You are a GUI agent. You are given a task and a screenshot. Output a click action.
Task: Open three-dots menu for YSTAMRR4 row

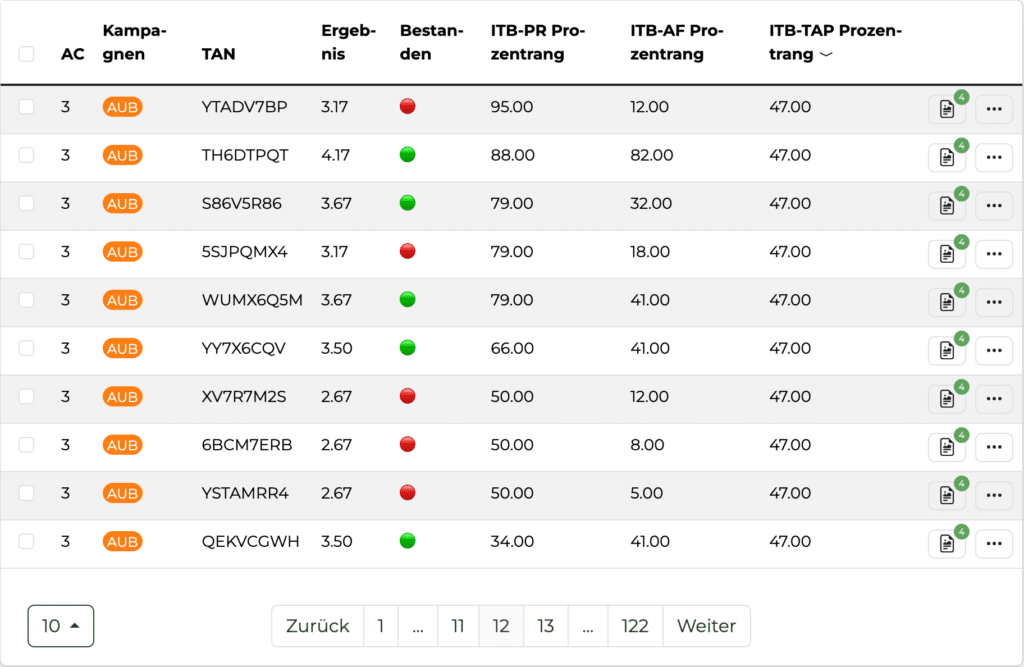click(x=994, y=495)
